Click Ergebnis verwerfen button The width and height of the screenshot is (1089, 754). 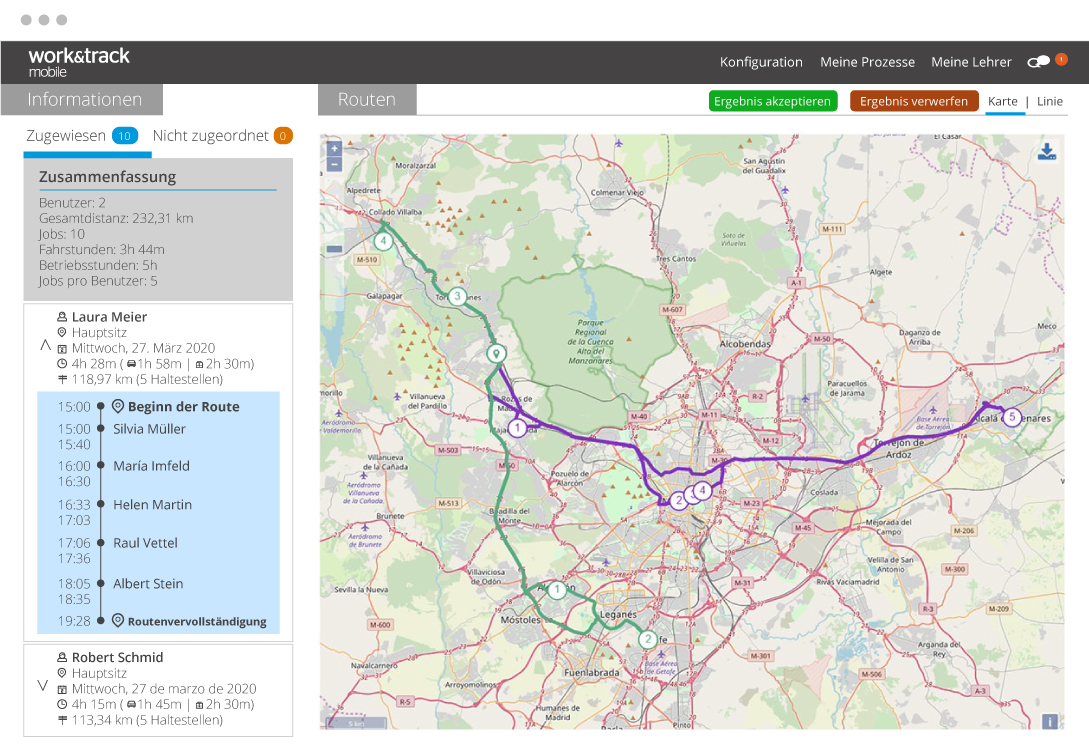pyautogui.click(x=914, y=101)
